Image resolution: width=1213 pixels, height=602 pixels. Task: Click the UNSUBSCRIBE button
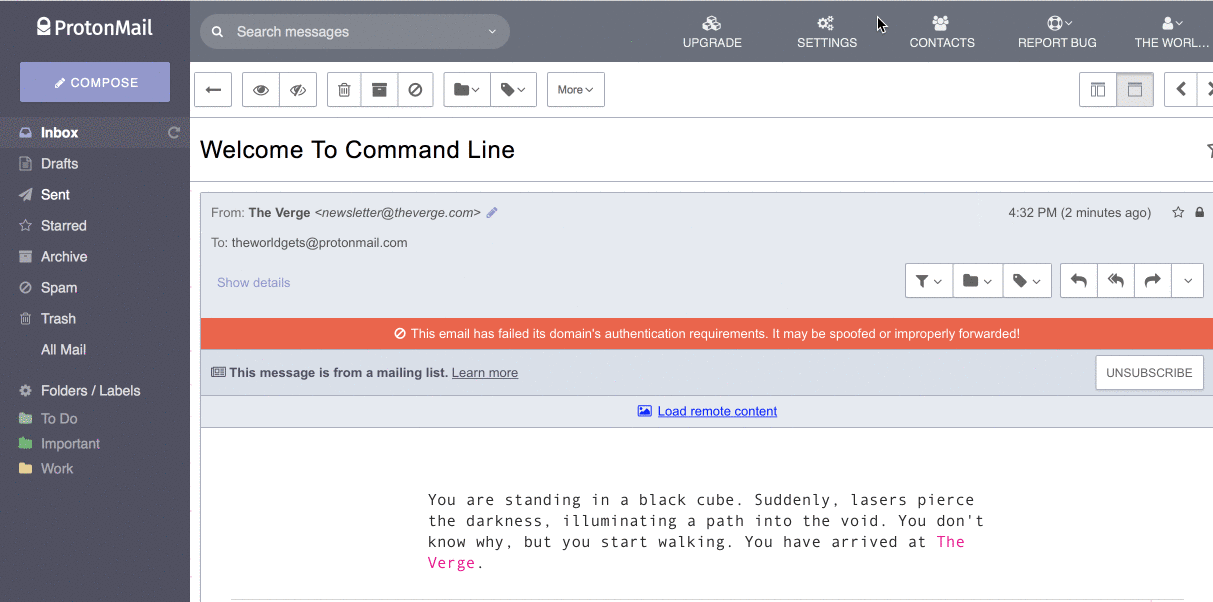tap(1149, 372)
